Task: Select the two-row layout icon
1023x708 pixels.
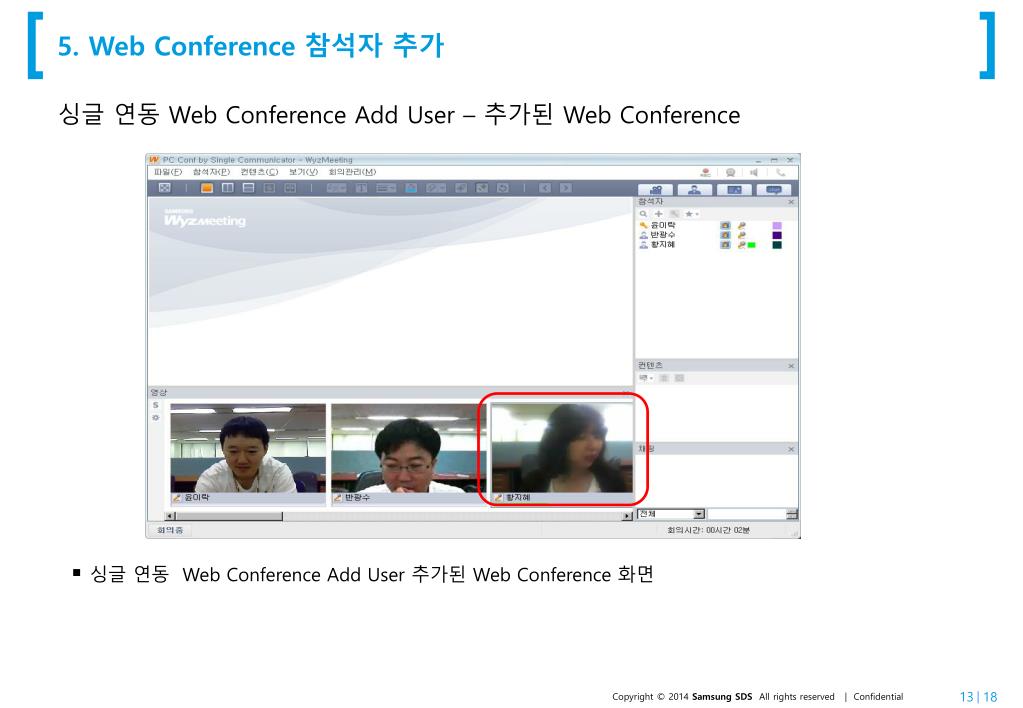Action: point(249,188)
